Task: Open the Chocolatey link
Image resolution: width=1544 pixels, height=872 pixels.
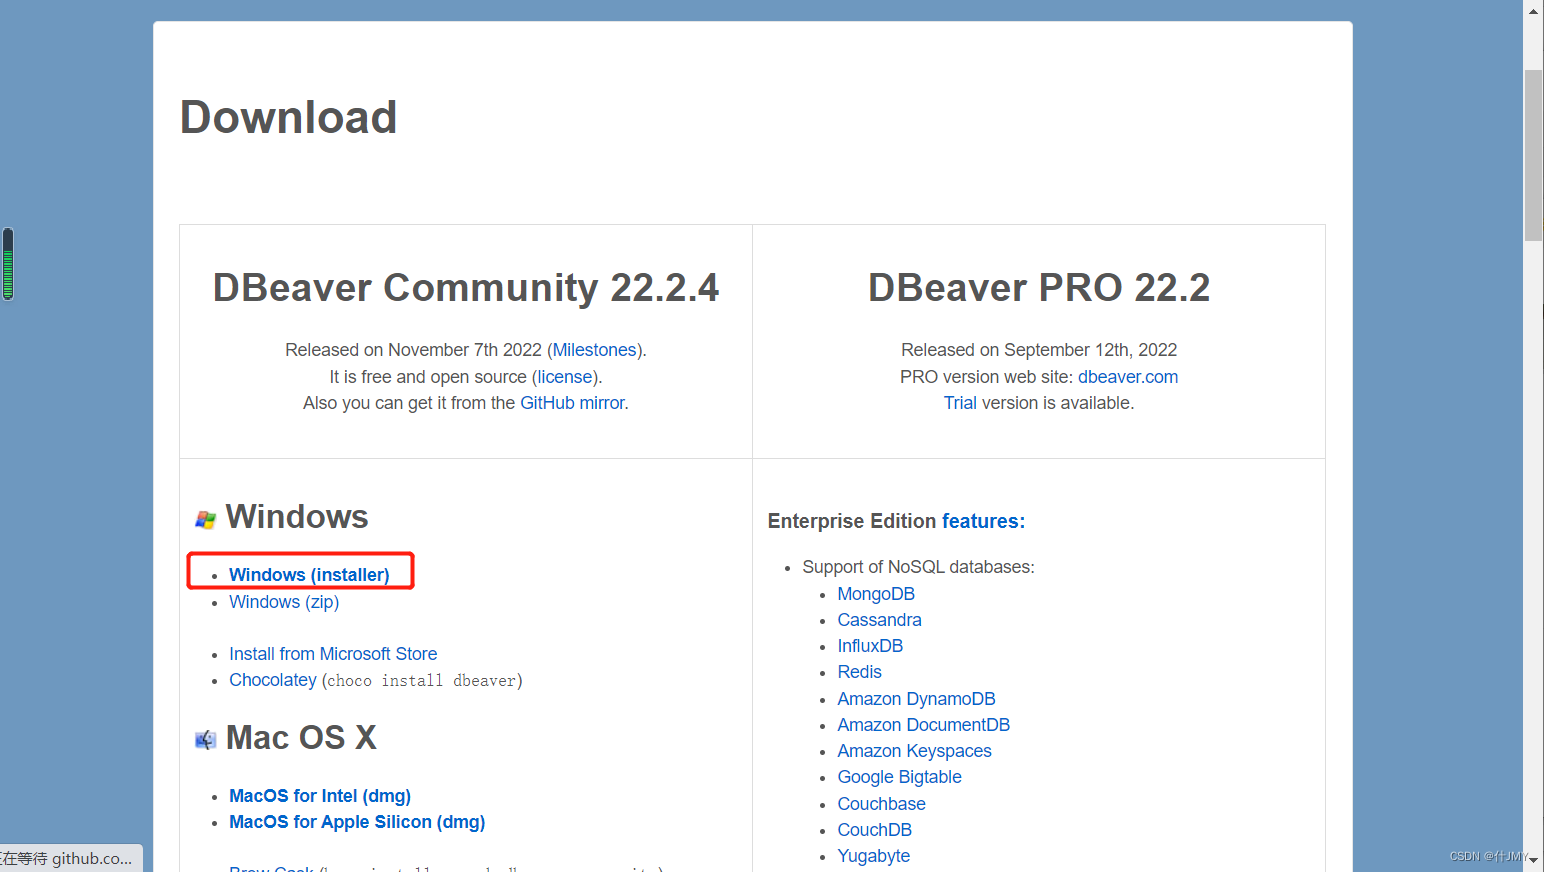Action: click(x=272, y=679)
